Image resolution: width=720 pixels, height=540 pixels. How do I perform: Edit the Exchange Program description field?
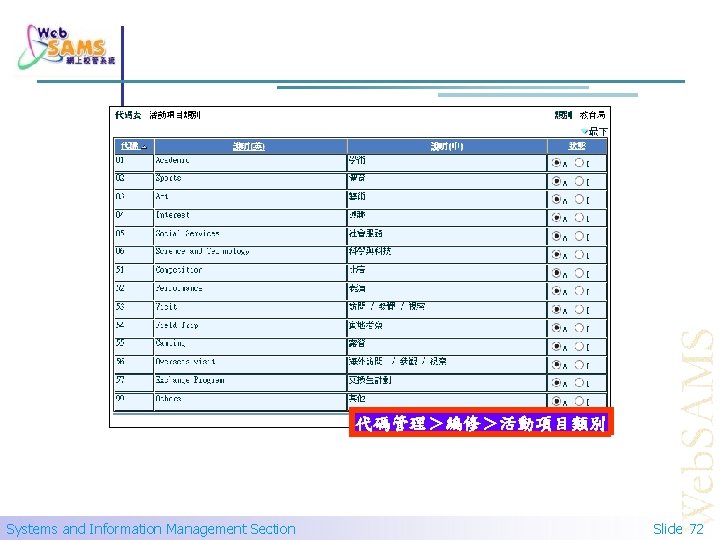(x=250, y=383)
